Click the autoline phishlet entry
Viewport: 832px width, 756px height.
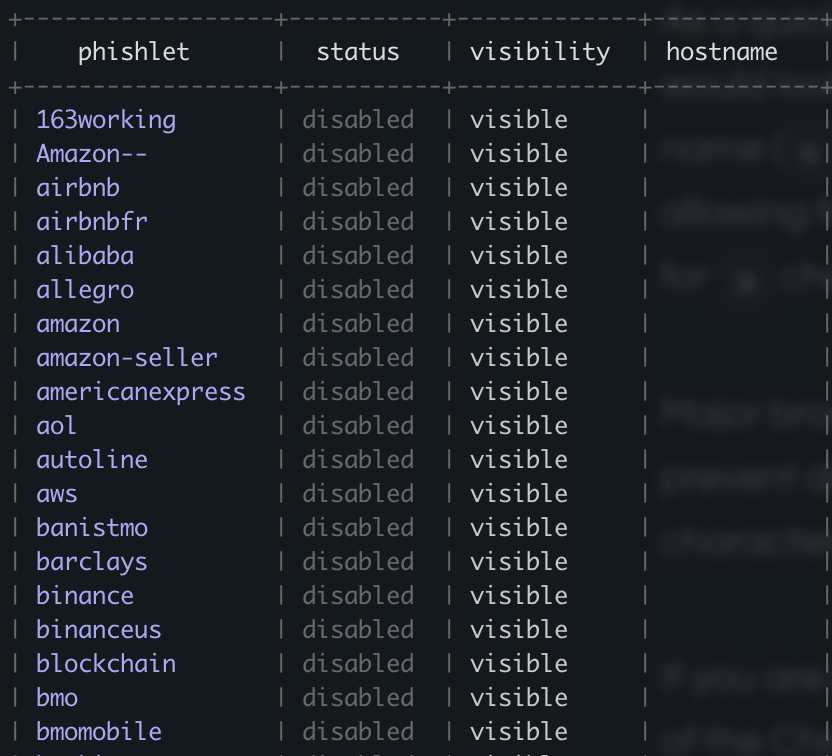[92, 460]
